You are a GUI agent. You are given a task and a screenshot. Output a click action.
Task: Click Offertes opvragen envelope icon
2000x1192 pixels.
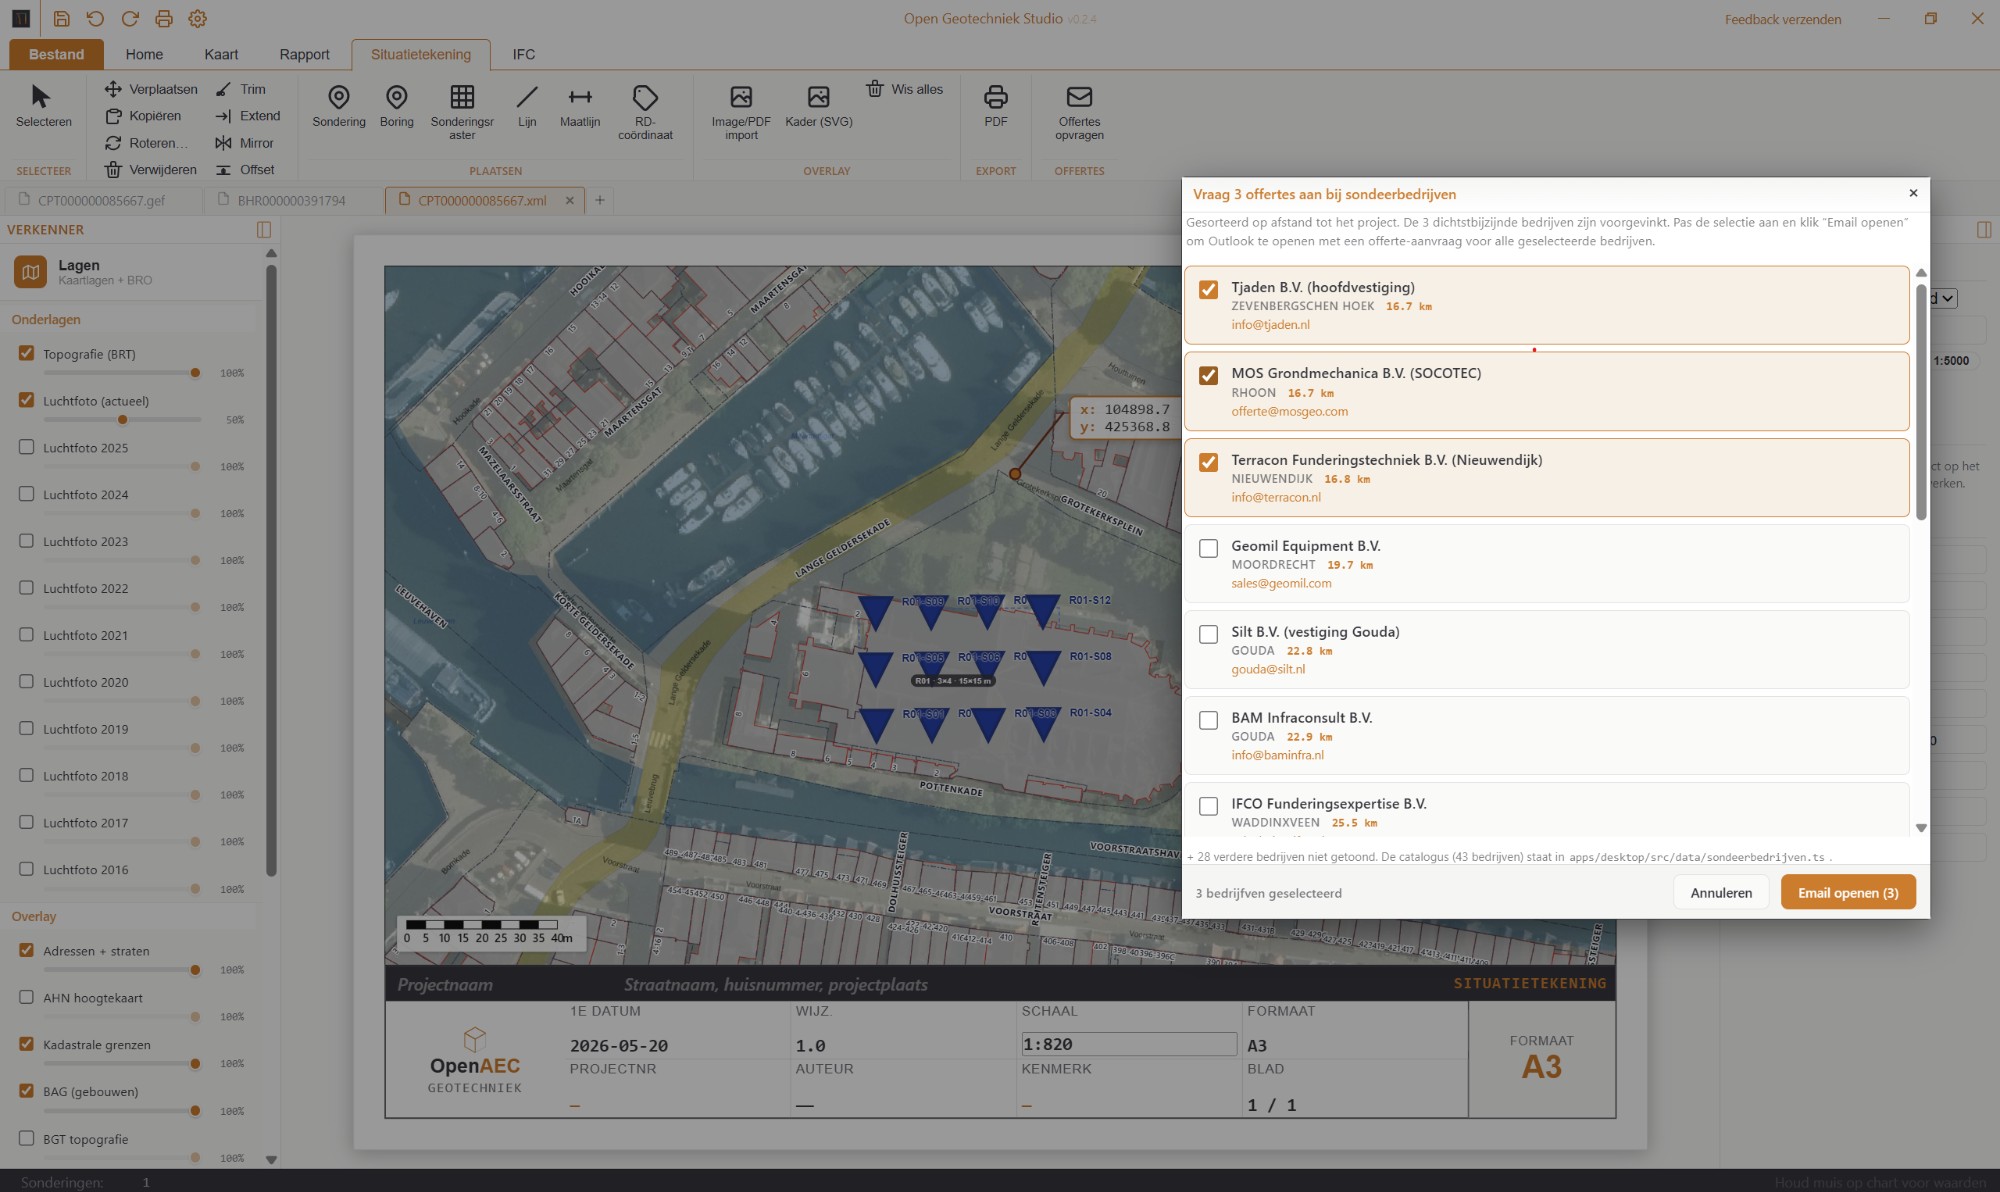(1079, 112)
